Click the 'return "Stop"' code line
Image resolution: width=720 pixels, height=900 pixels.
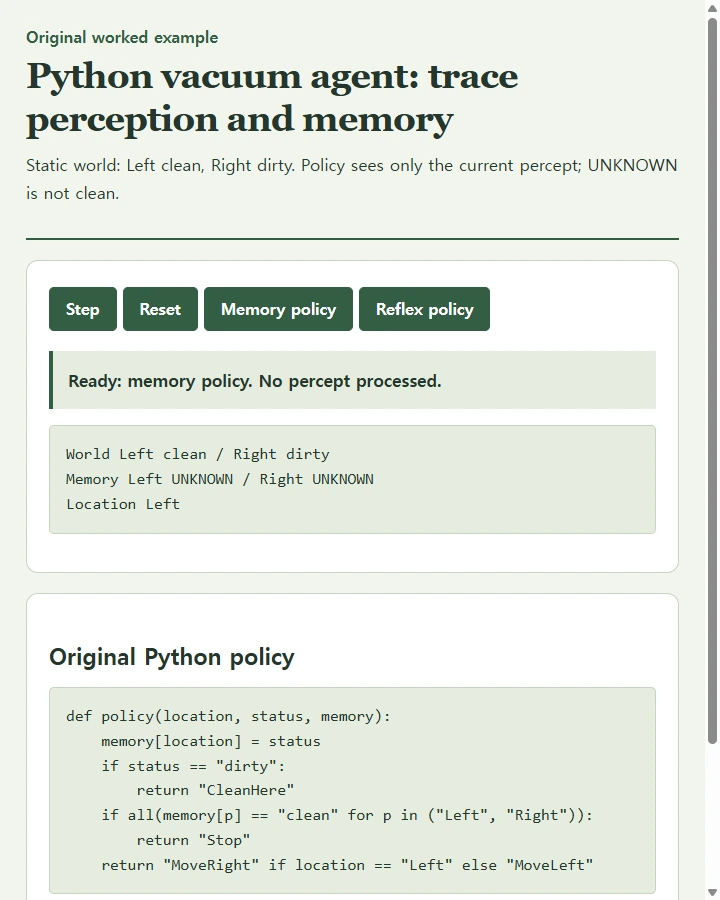(193, 840)
